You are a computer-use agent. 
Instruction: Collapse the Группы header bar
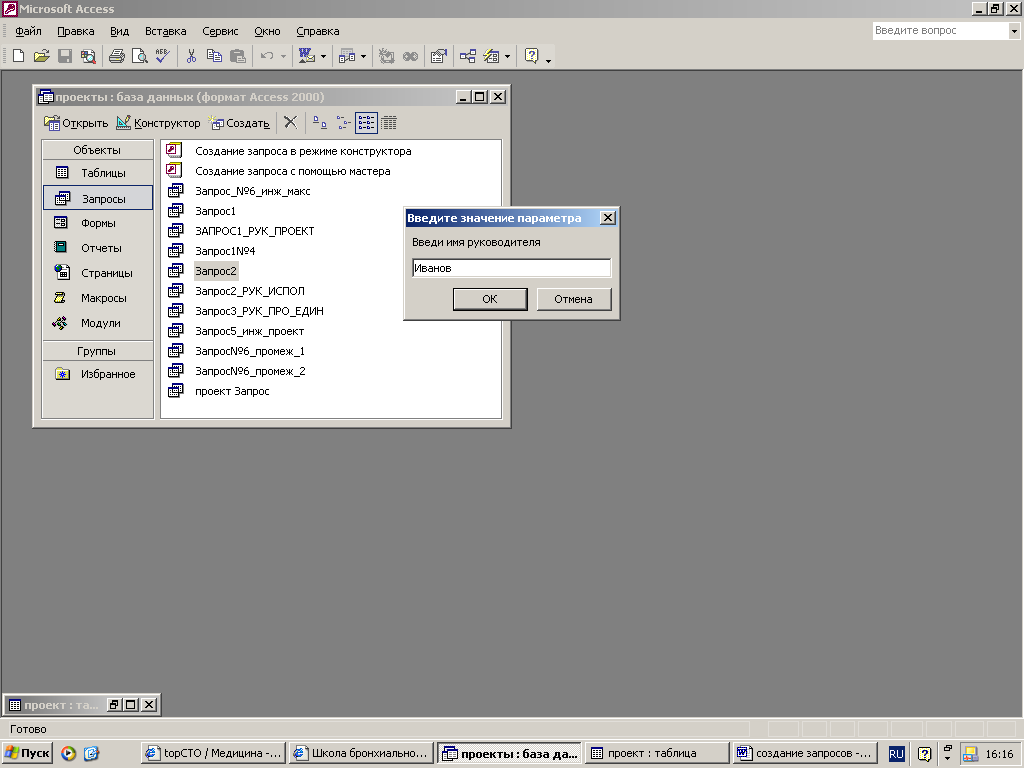97,351
